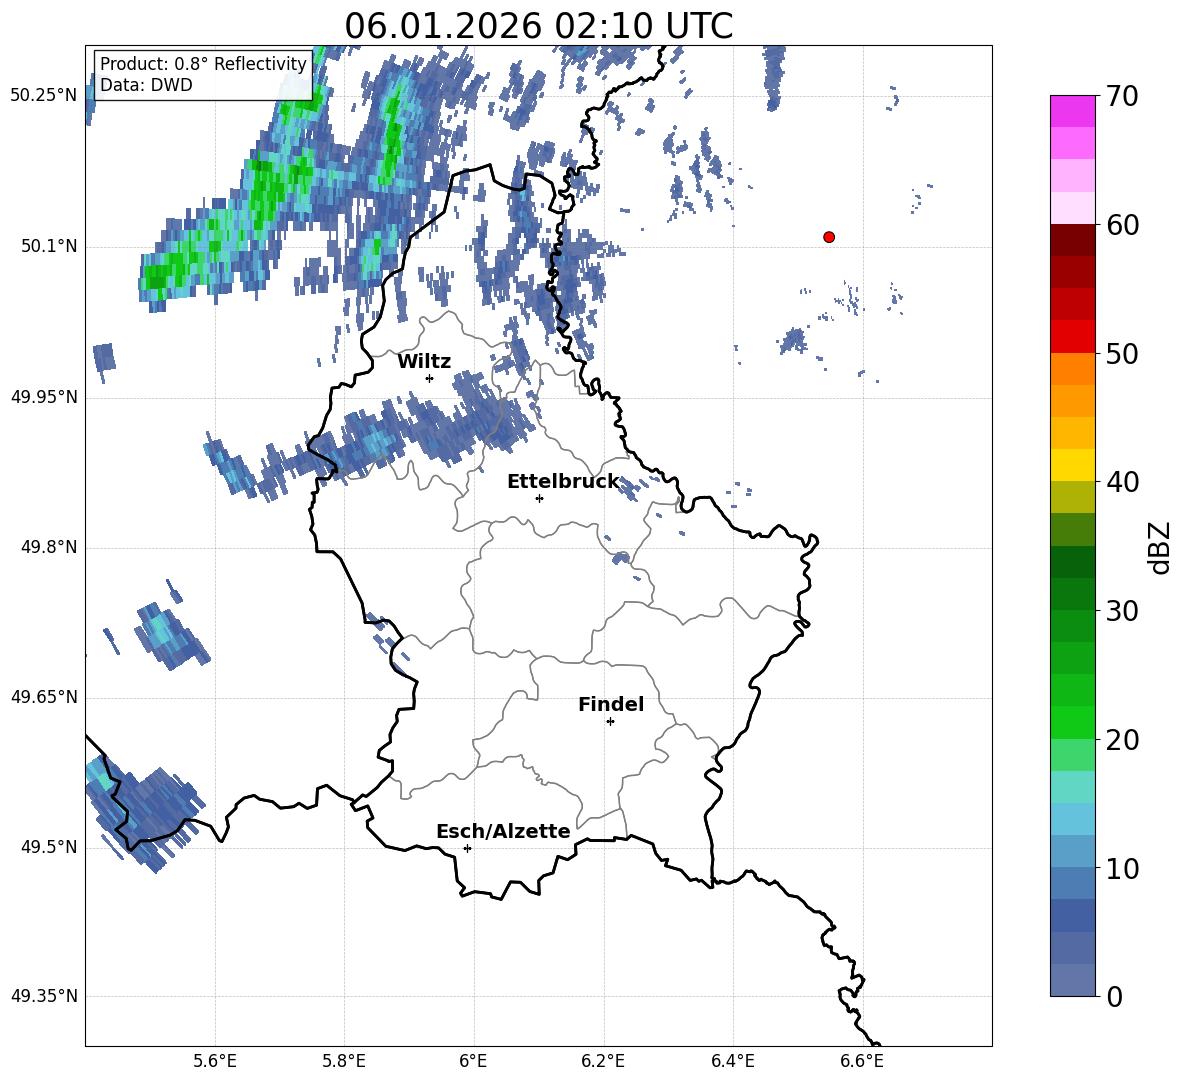1184x1081 pixels.
Task: Click the dark maroon colorbar segment below 60
Action: [x=1072, y=240]
